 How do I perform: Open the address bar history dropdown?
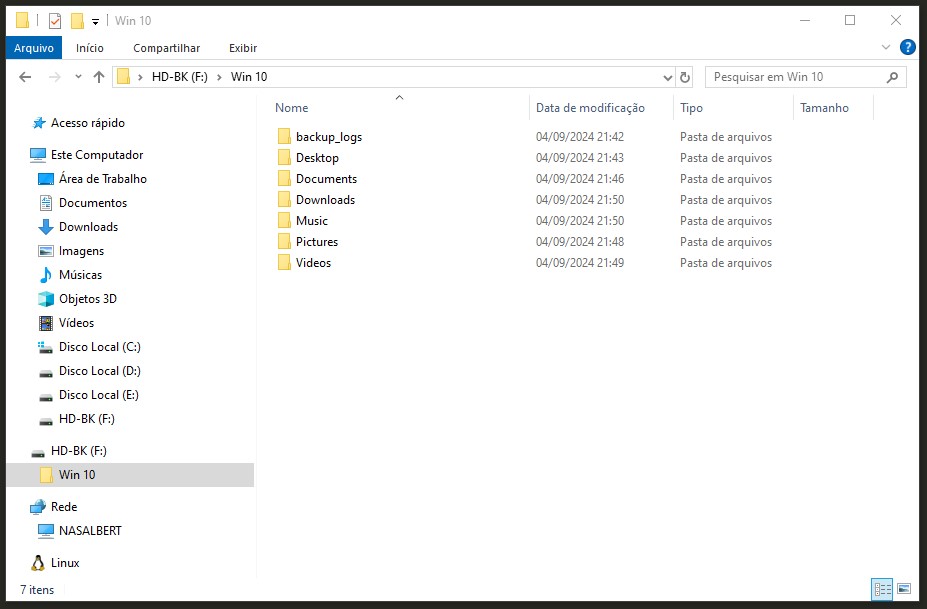pos(668,77)
